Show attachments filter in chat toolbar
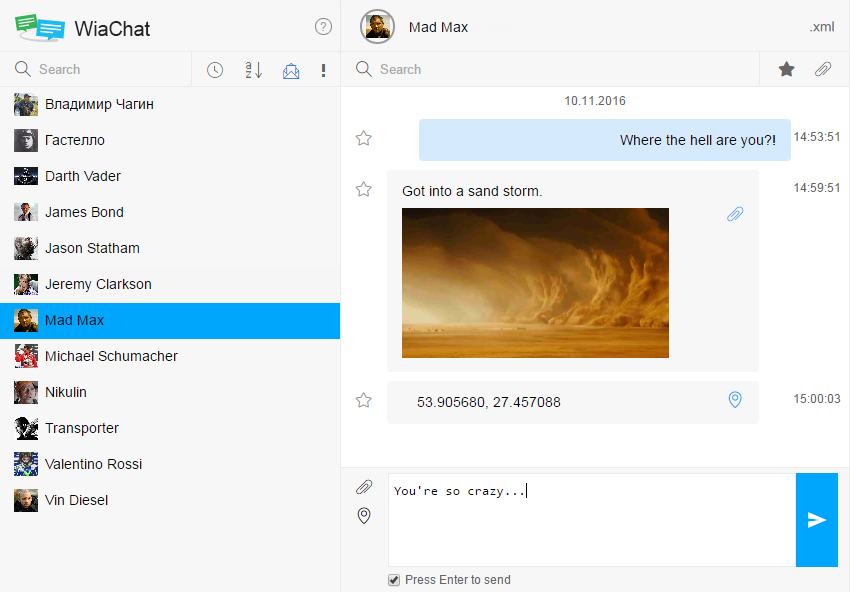This screenshot has height=592, width=850. click(823, 69)
